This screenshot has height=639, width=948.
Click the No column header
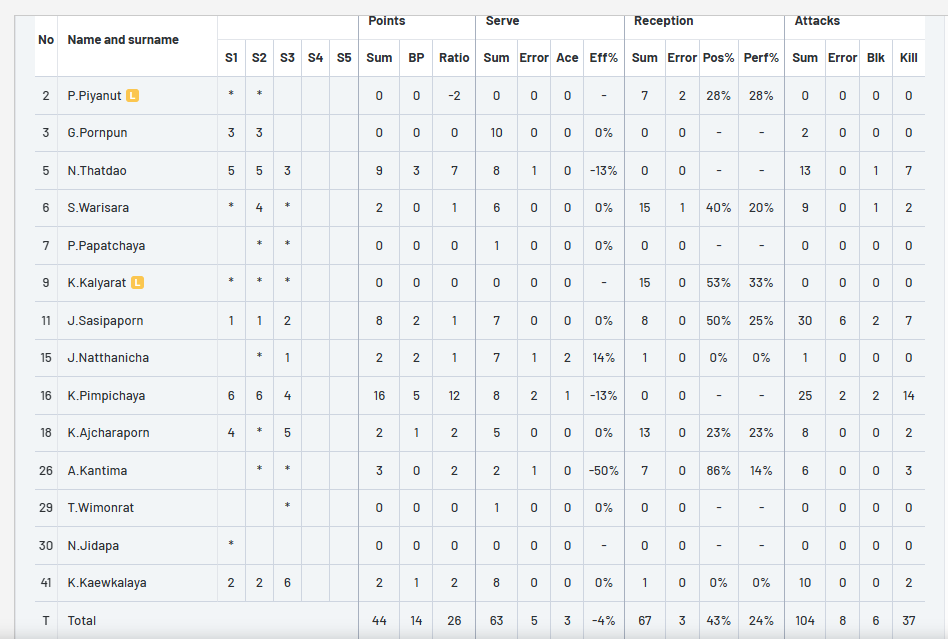coord(46,40)
